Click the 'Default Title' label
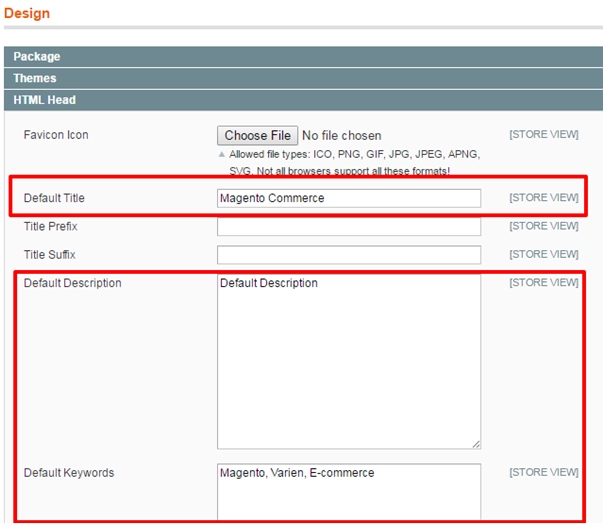The width and height of the screenshot is (603, 524). click(54, 198)
